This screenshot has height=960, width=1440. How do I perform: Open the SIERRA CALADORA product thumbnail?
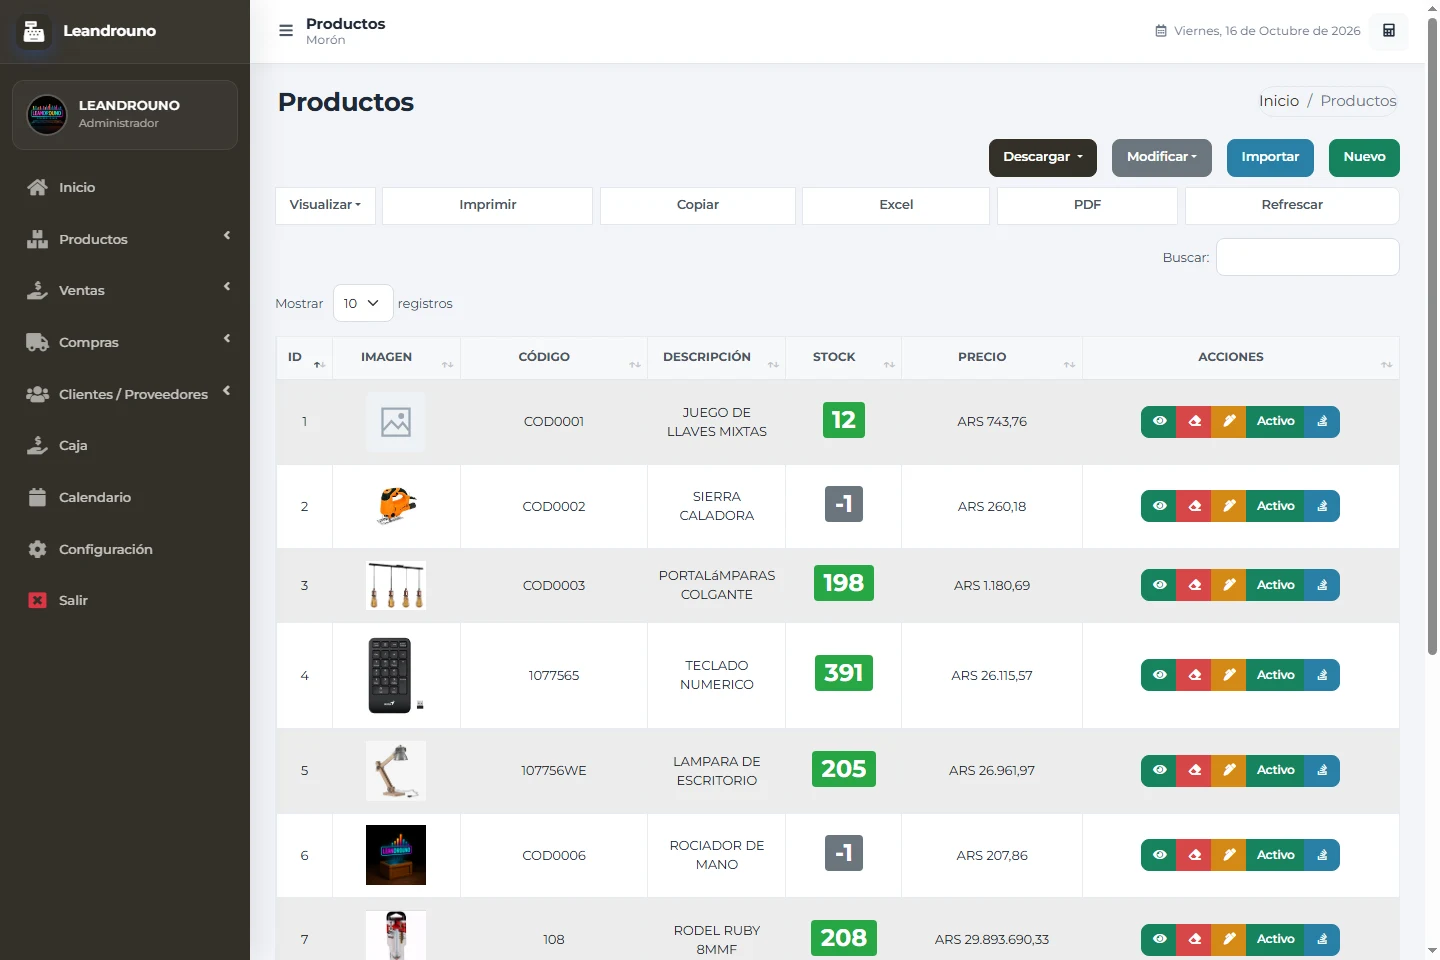click(396, 506)
